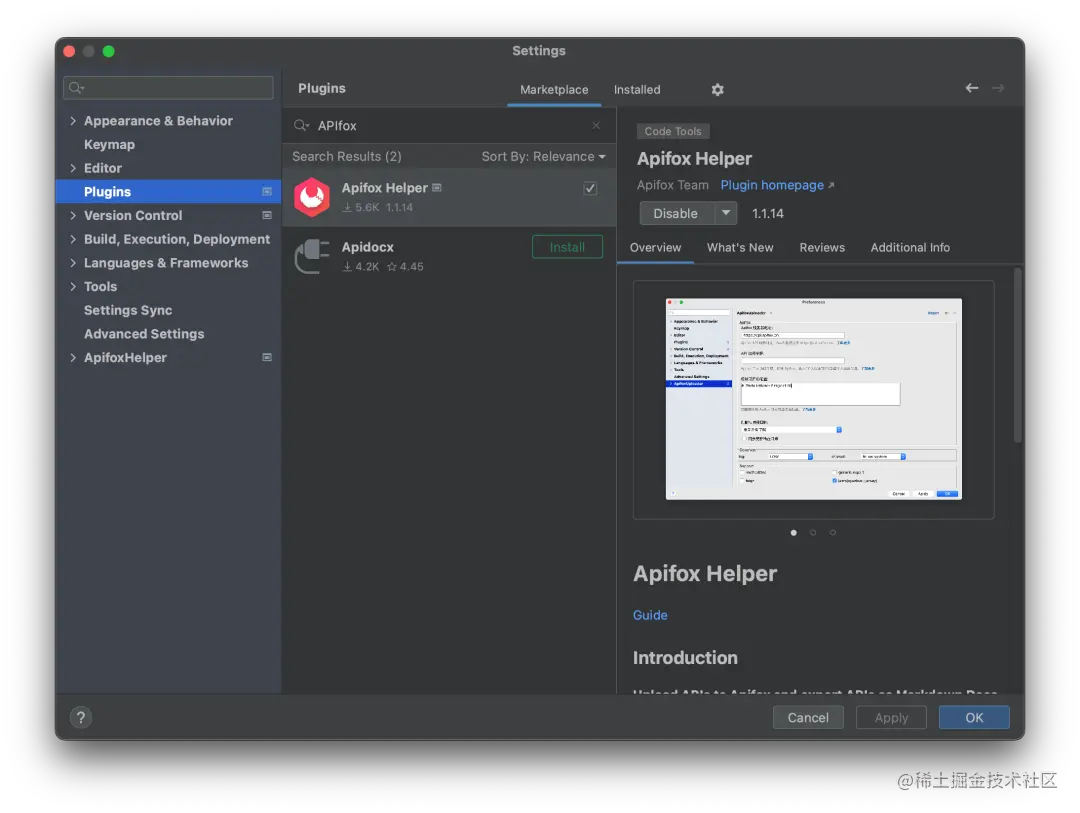Click the plugin description scrollbar
Screen dimensions: 1080x813
(1017, 356)
